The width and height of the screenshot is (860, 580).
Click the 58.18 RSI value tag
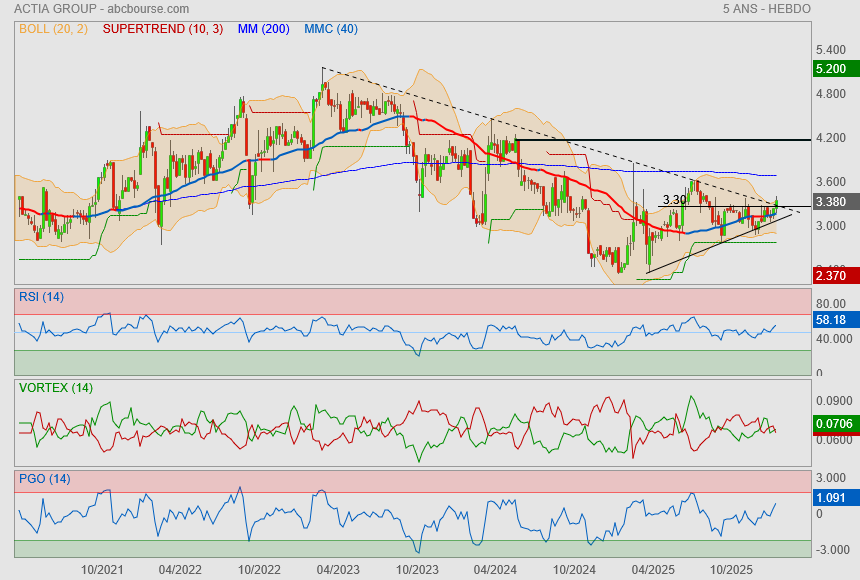tap(836, 319)
